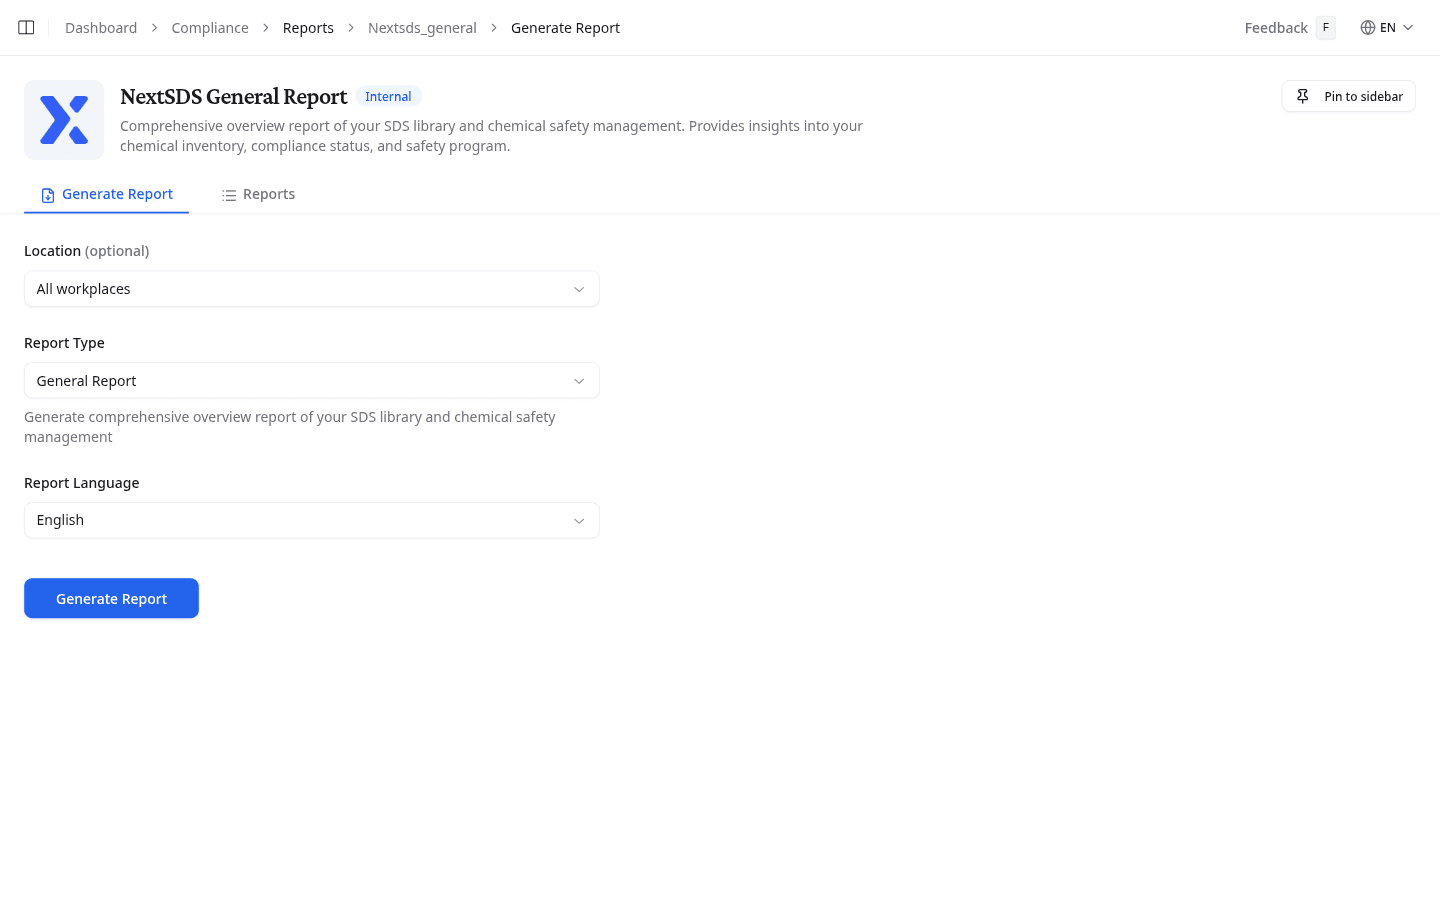Click the NextSDS General Report heading

(234, 96)
